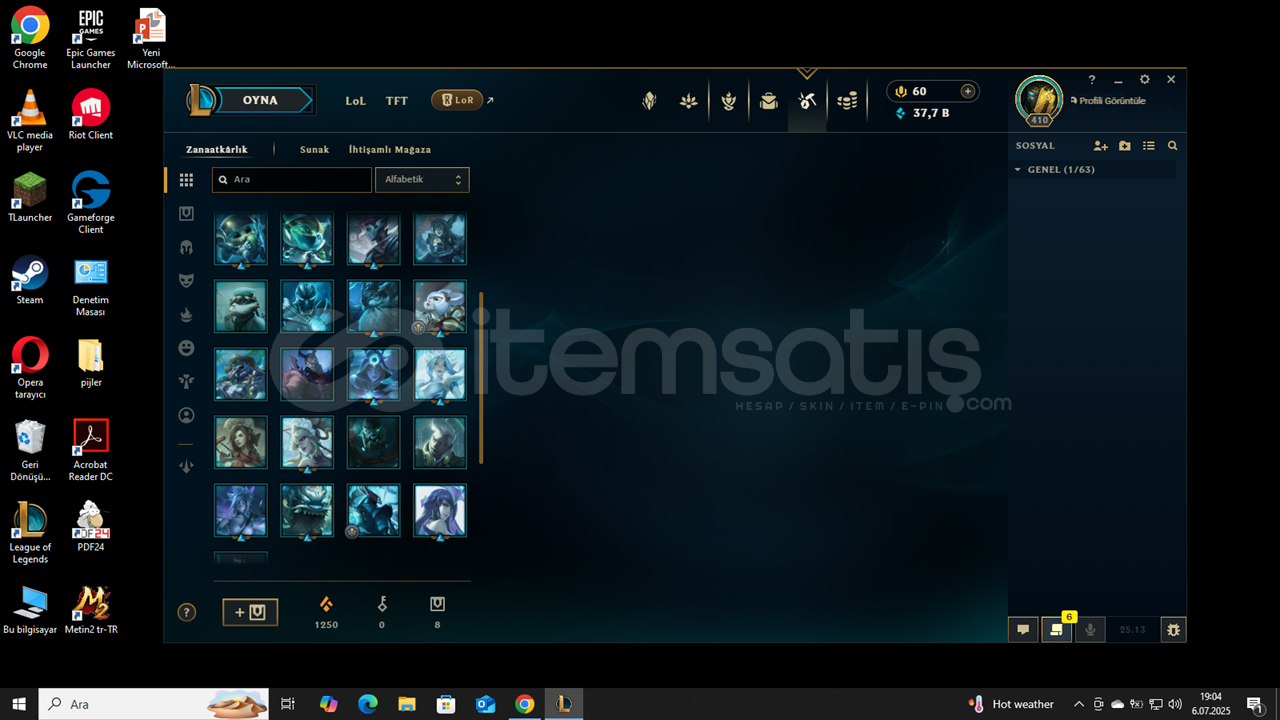Viewport: 1280px width, 720px height.
Task: Open the reroll/disenchant arrow icon below divider
Action: pos(186,466)
